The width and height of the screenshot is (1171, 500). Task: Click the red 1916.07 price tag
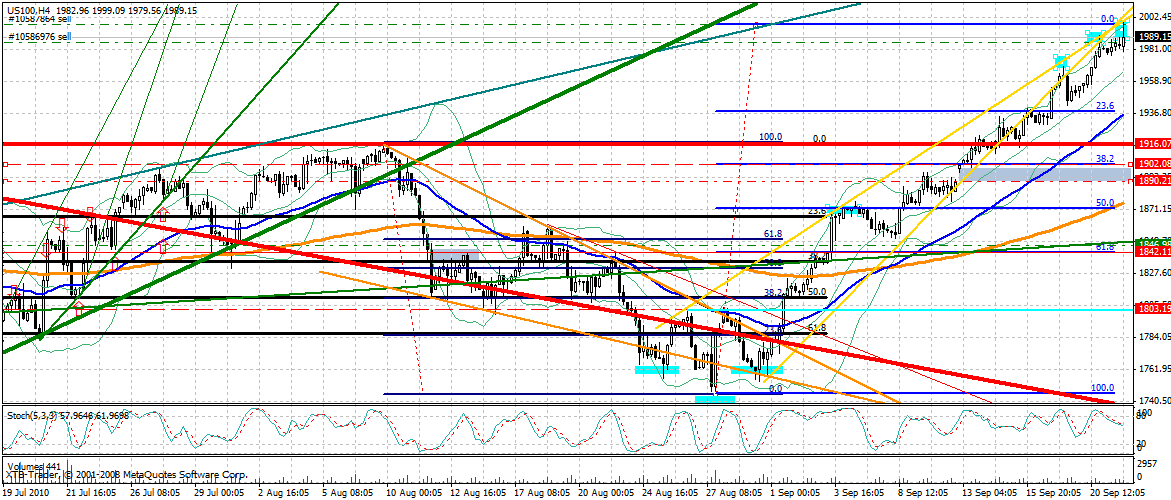click(x=1152, y=143)
